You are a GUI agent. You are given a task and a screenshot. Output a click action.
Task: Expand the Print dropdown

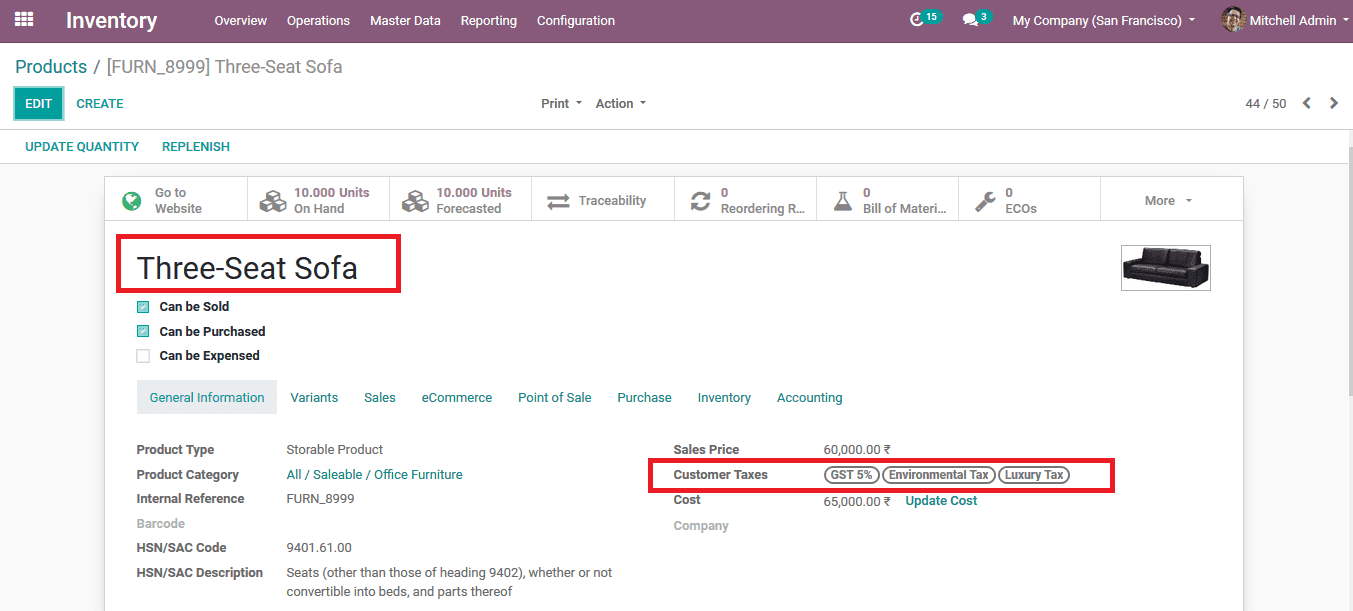point(561,103)
